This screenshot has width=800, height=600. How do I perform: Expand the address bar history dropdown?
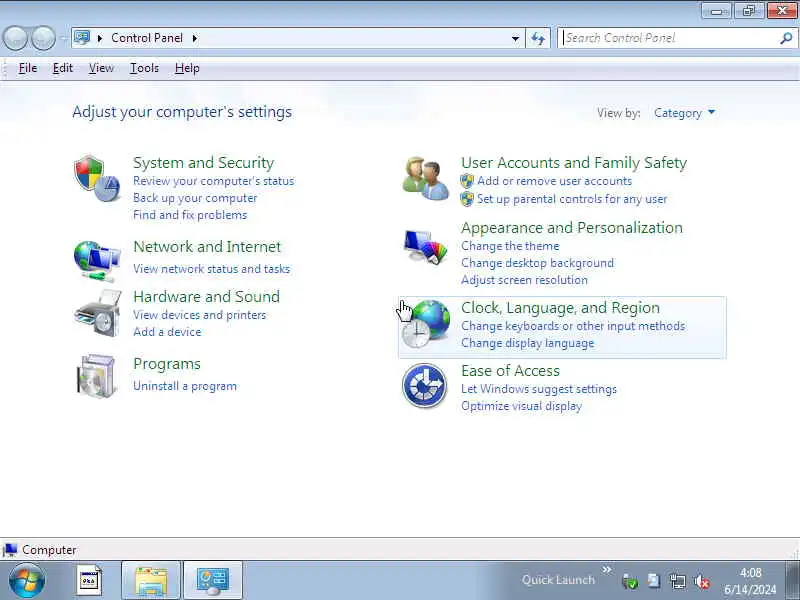pos(515,39)
